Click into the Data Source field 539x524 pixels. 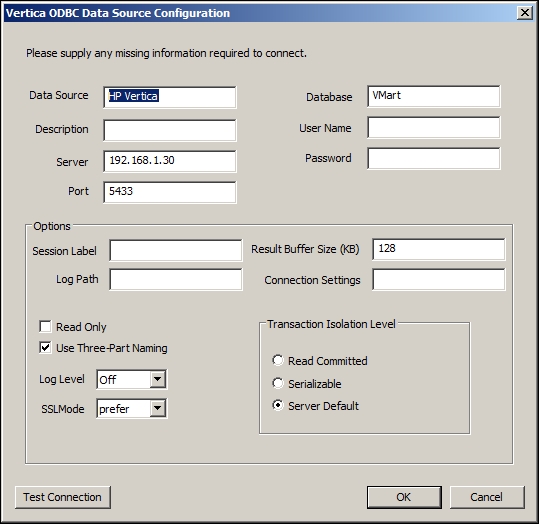click(x=170, y=97)
